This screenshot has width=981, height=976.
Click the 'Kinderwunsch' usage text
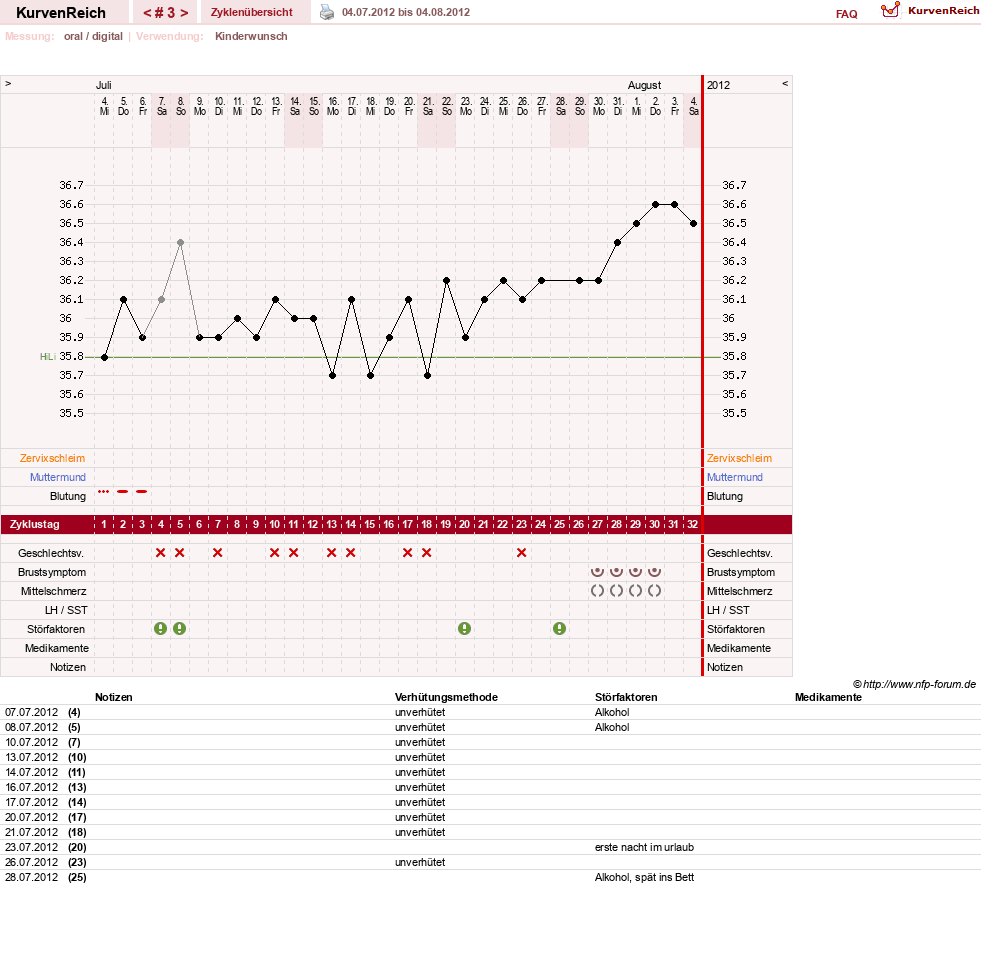[x=252, y=36]
